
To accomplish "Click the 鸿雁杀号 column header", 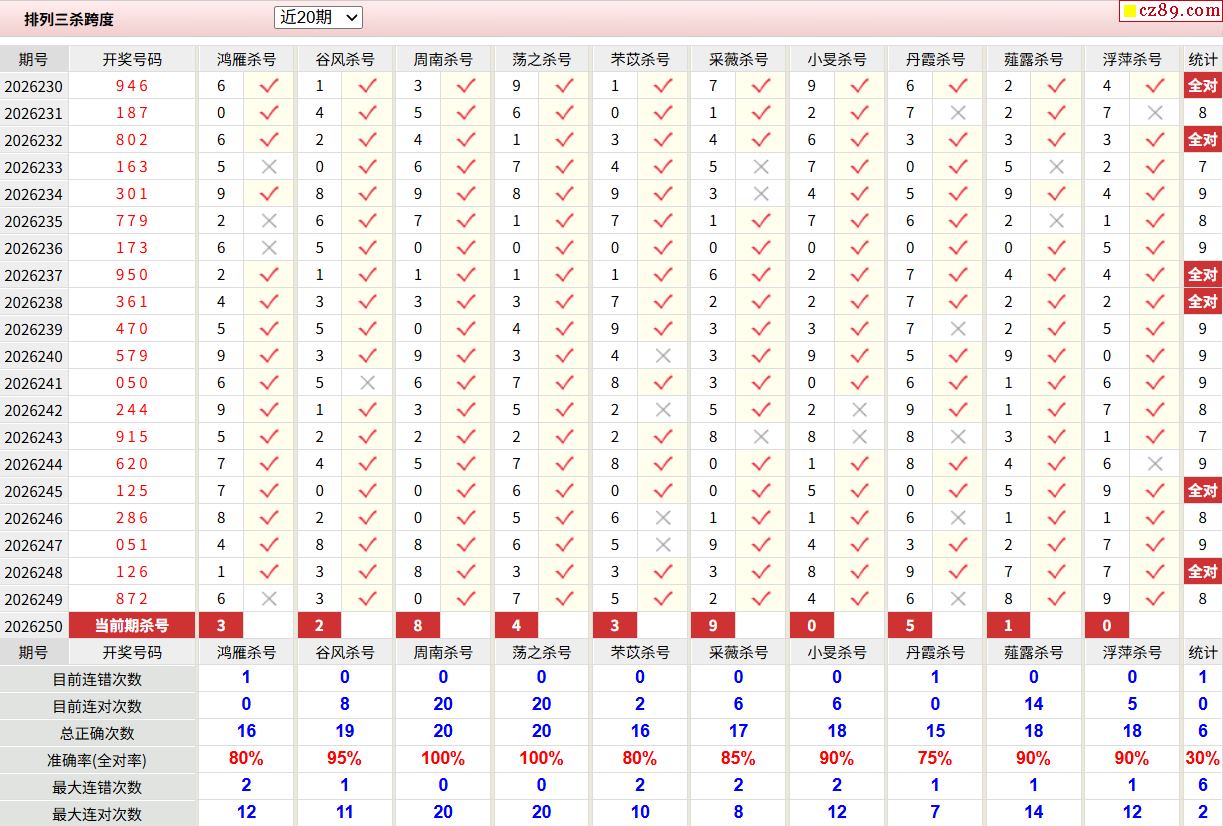I will (247, 59).
